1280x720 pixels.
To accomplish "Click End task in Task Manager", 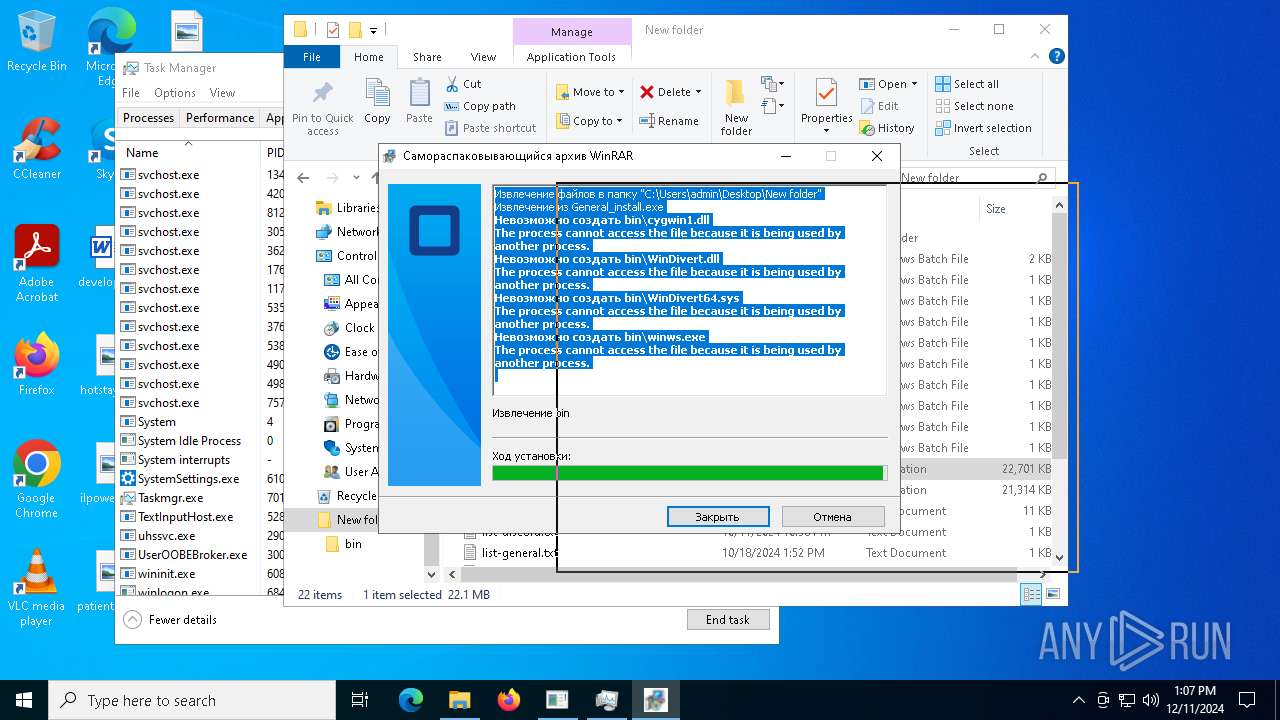I will click(728, 620).
